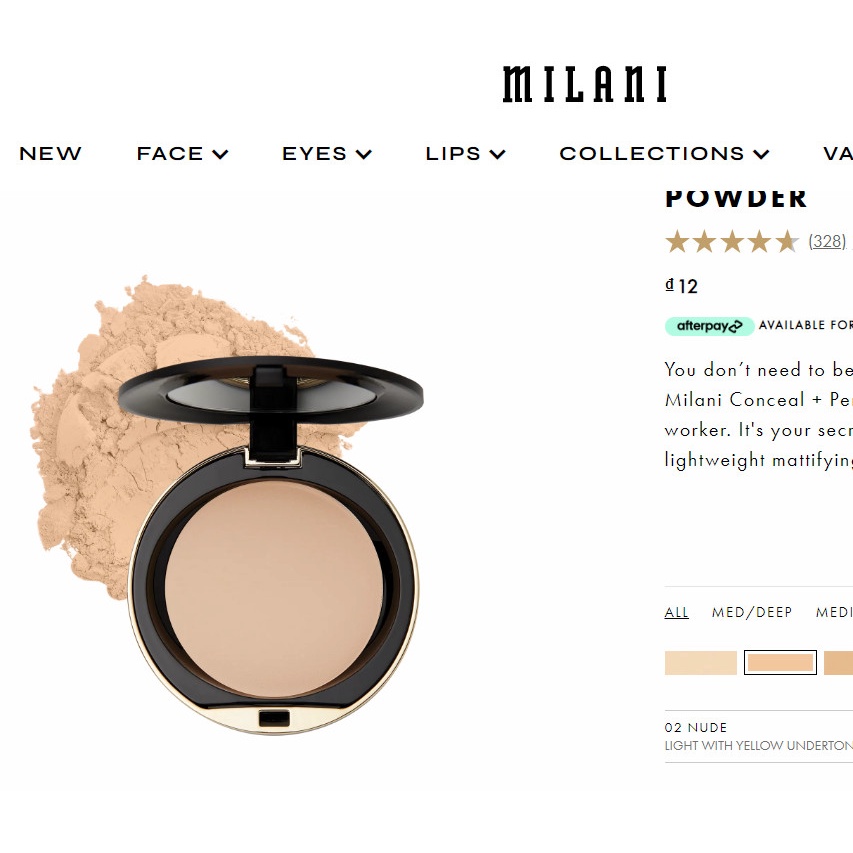Choose the outlined 02 Nude swatch
Viewport: 853px width, 853px height.
[x=780, y=663]
